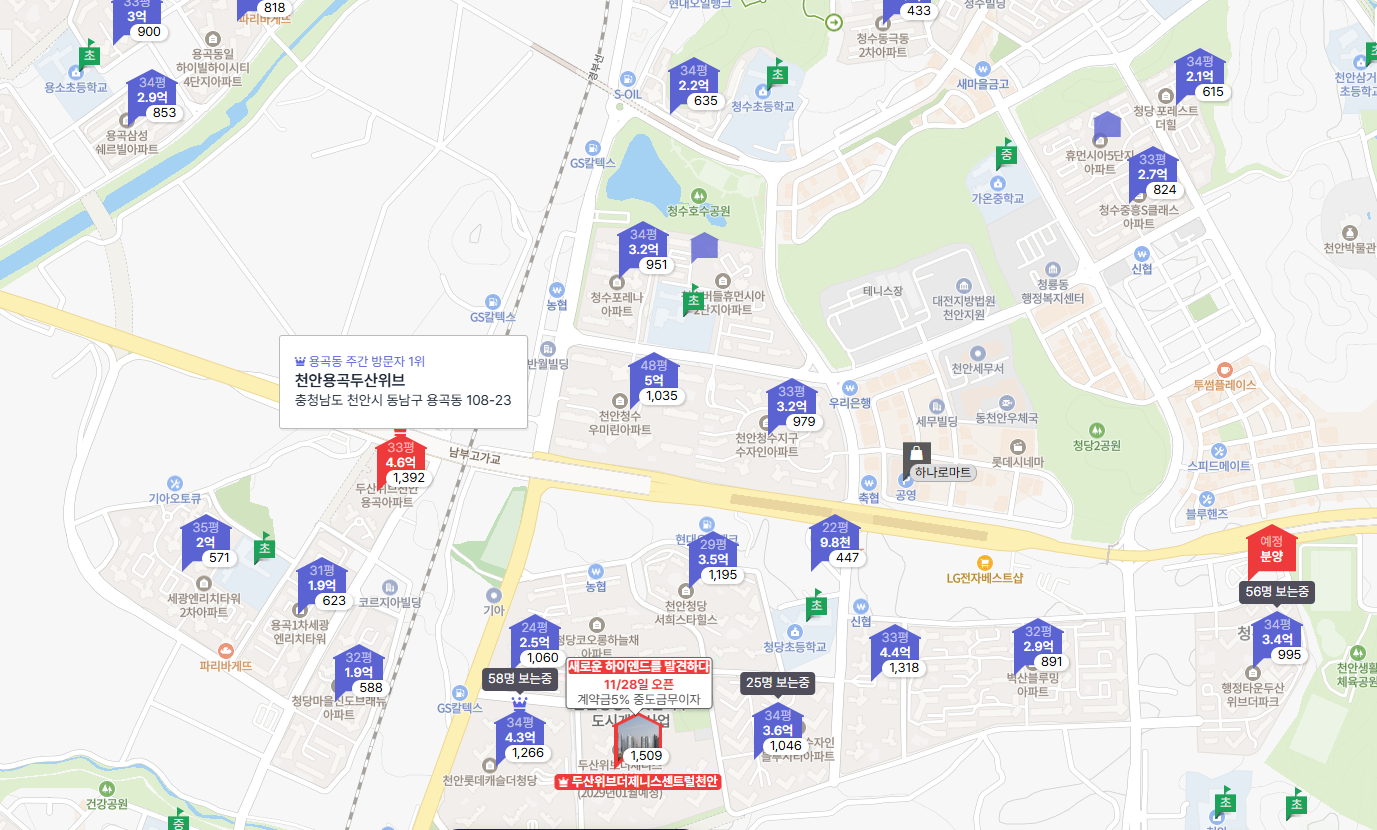Image resolution: width=1377 pixels, height=830 pixels.
Task: Click the 35평 2억 marker numbered 571
Action: [205, 543]
